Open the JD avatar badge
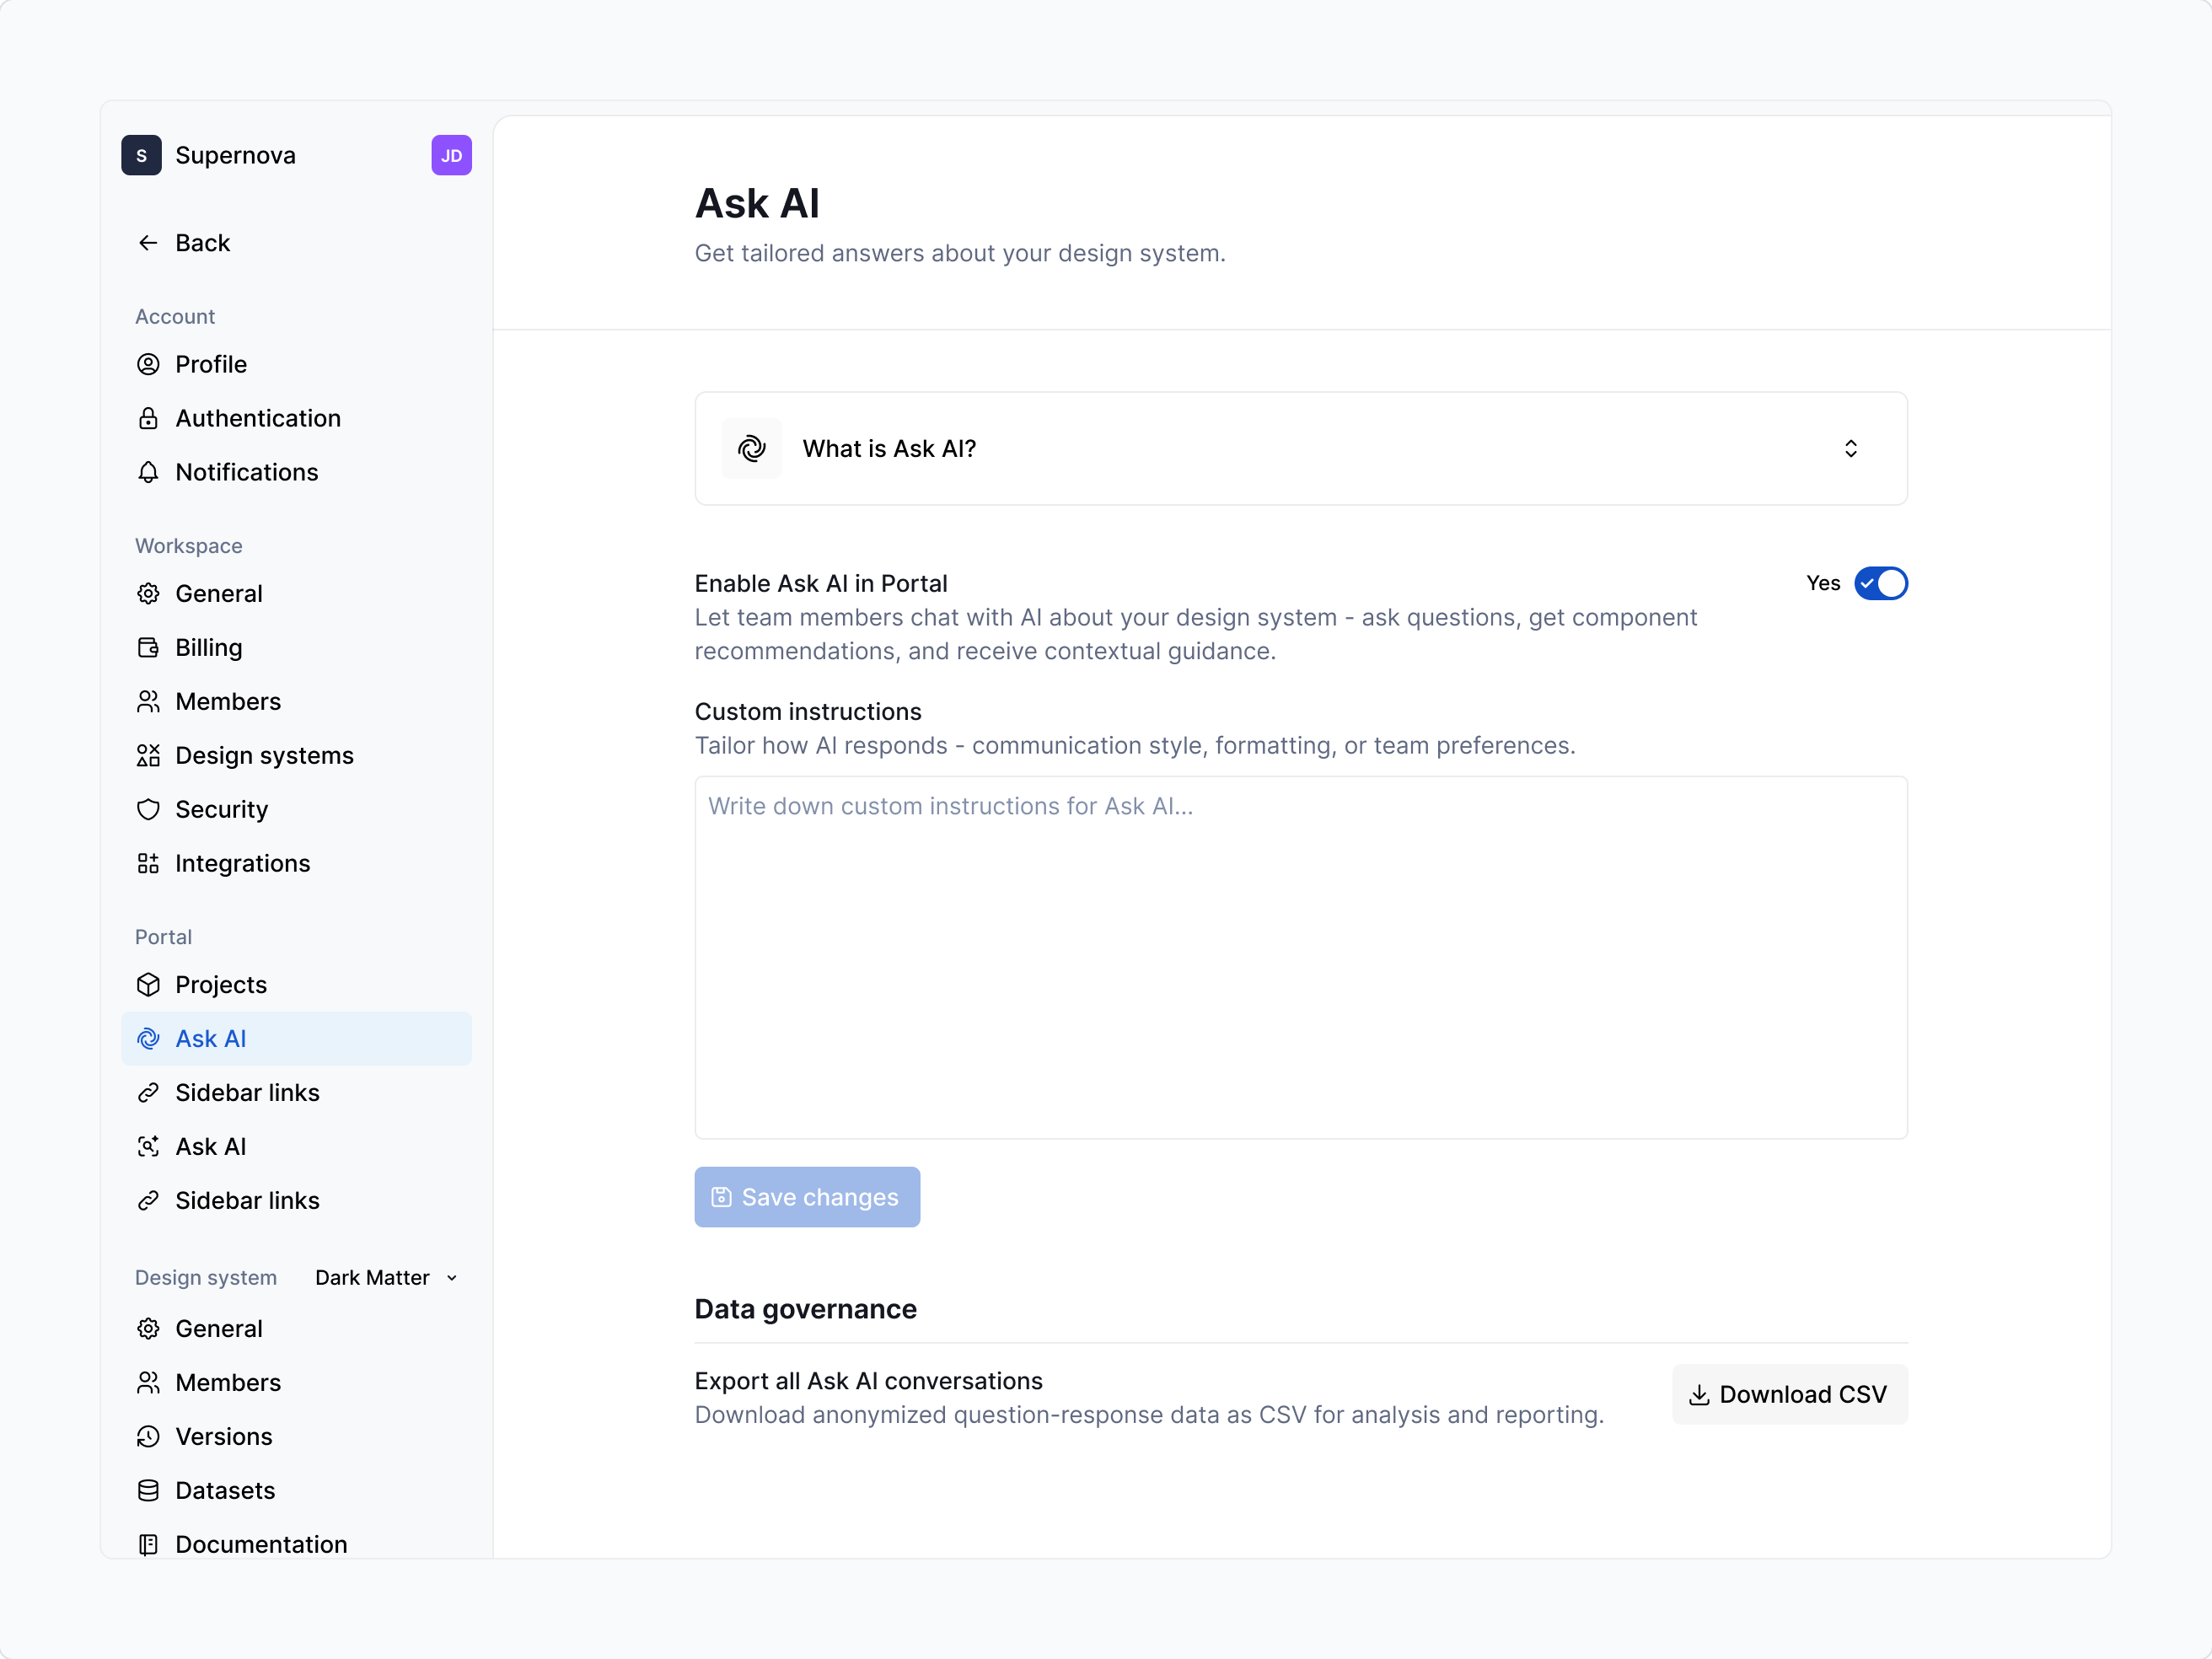The image size is (2212, 1659). click(451, 155)
